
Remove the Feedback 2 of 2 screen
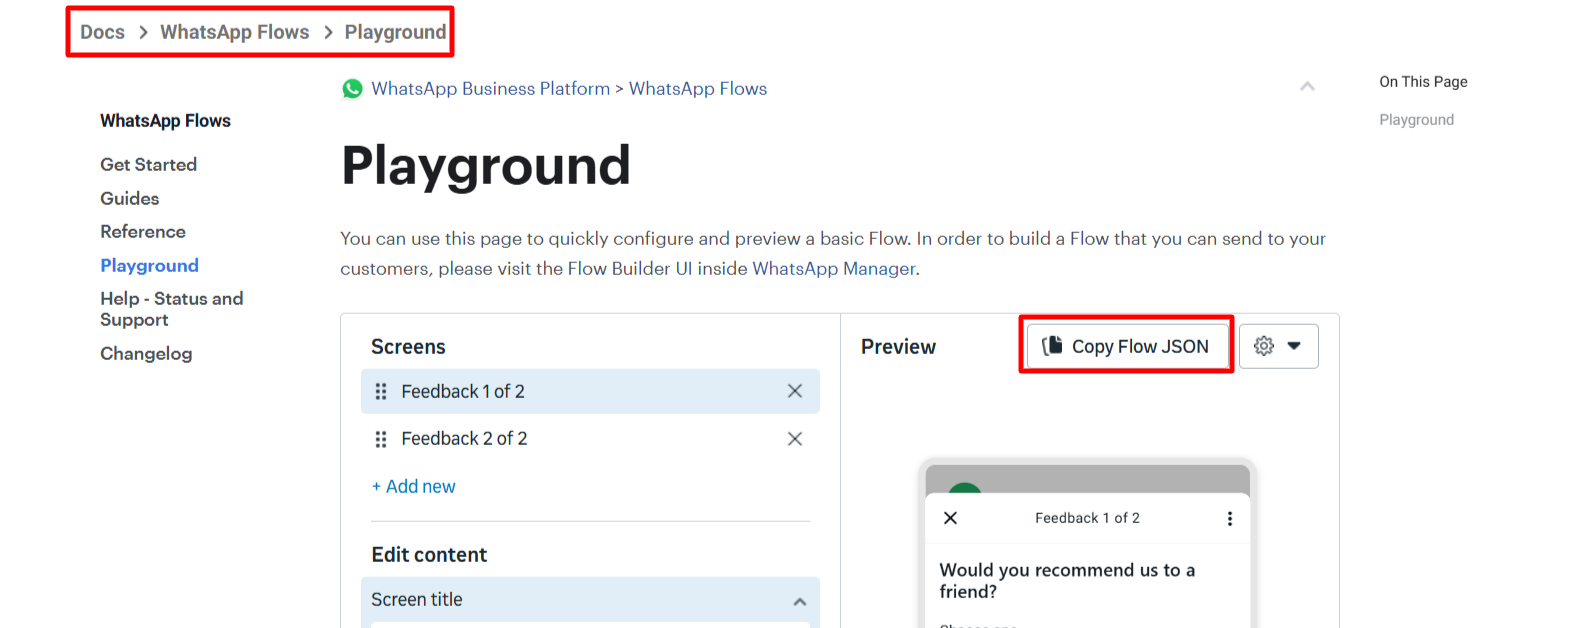click(x=795, y=439)
